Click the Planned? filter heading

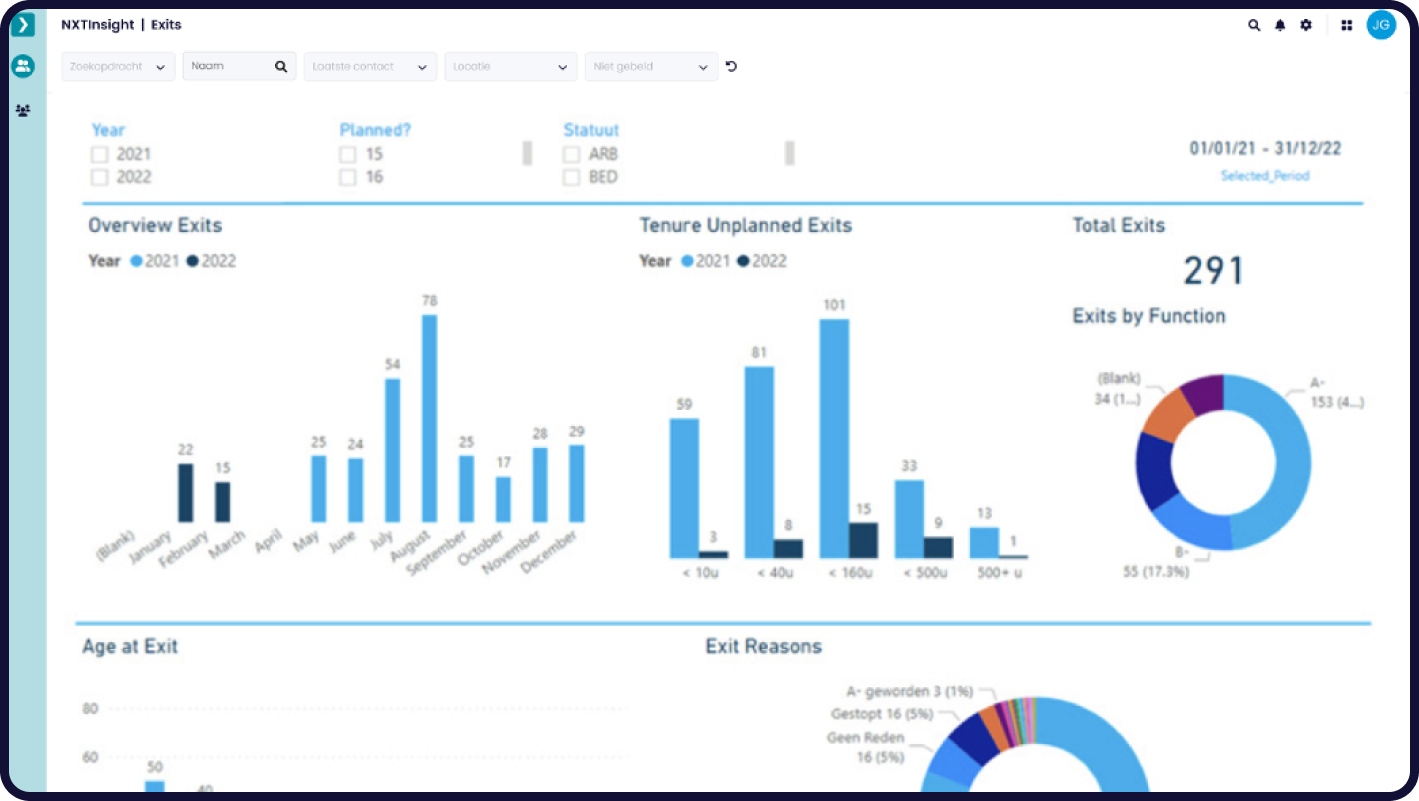click(x=375, y=130)
